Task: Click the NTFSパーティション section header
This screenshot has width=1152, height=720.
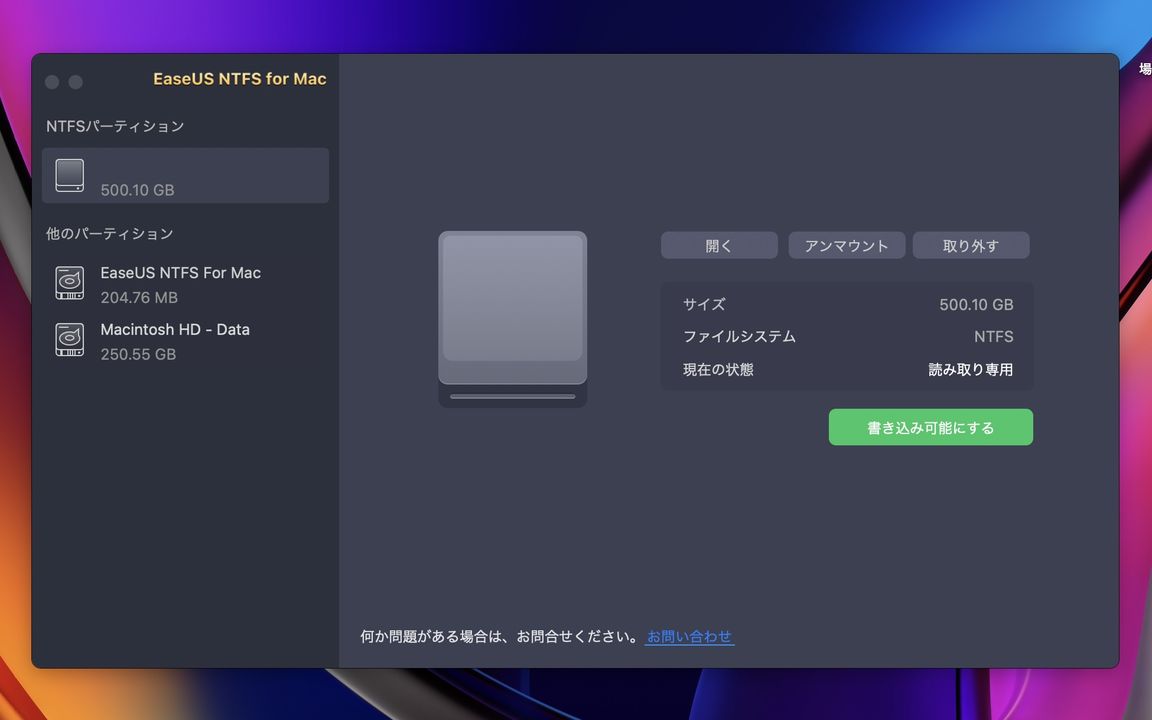Action: (x=115, y=126)
